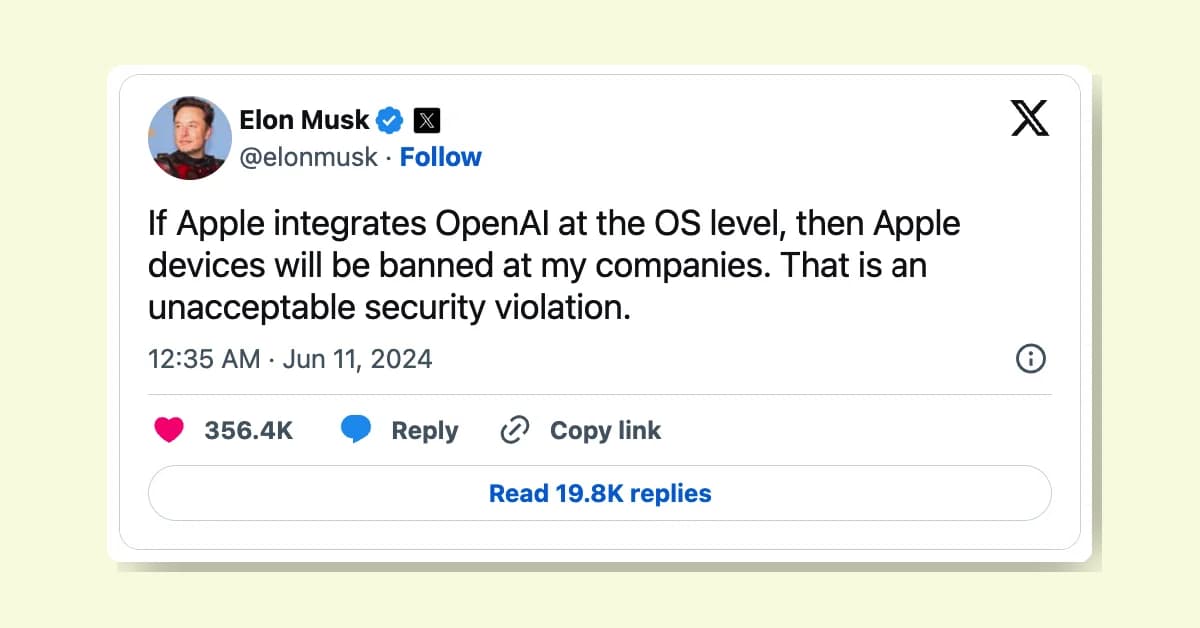
Task: Click the Copy link text label
Action: (605, 429)
